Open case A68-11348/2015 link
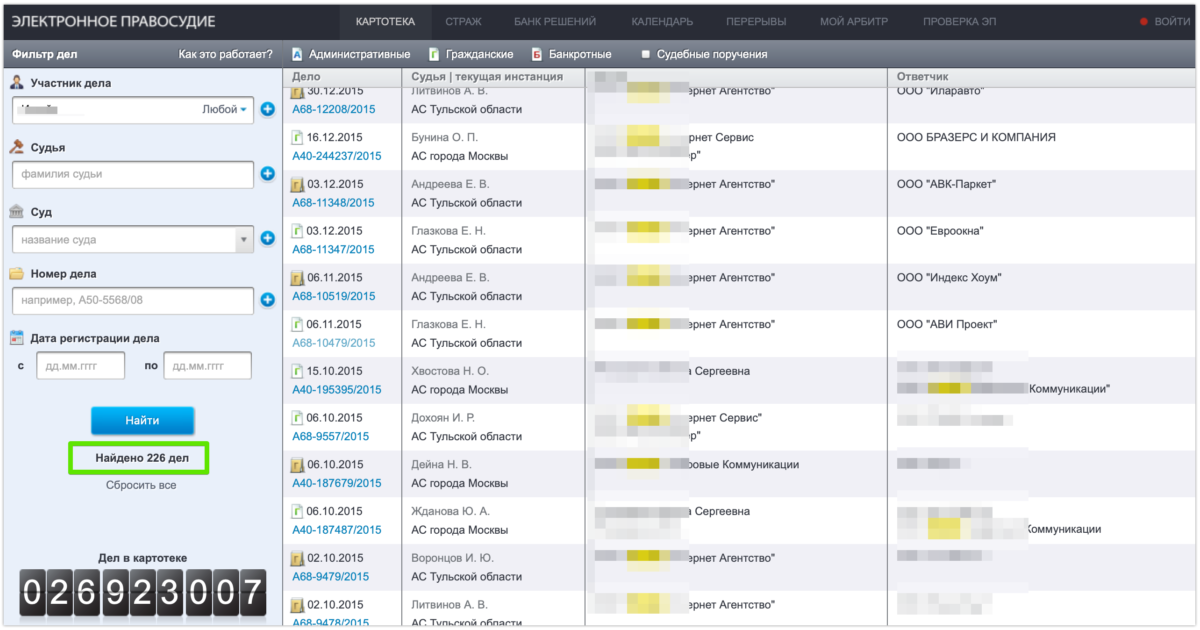 333,203
